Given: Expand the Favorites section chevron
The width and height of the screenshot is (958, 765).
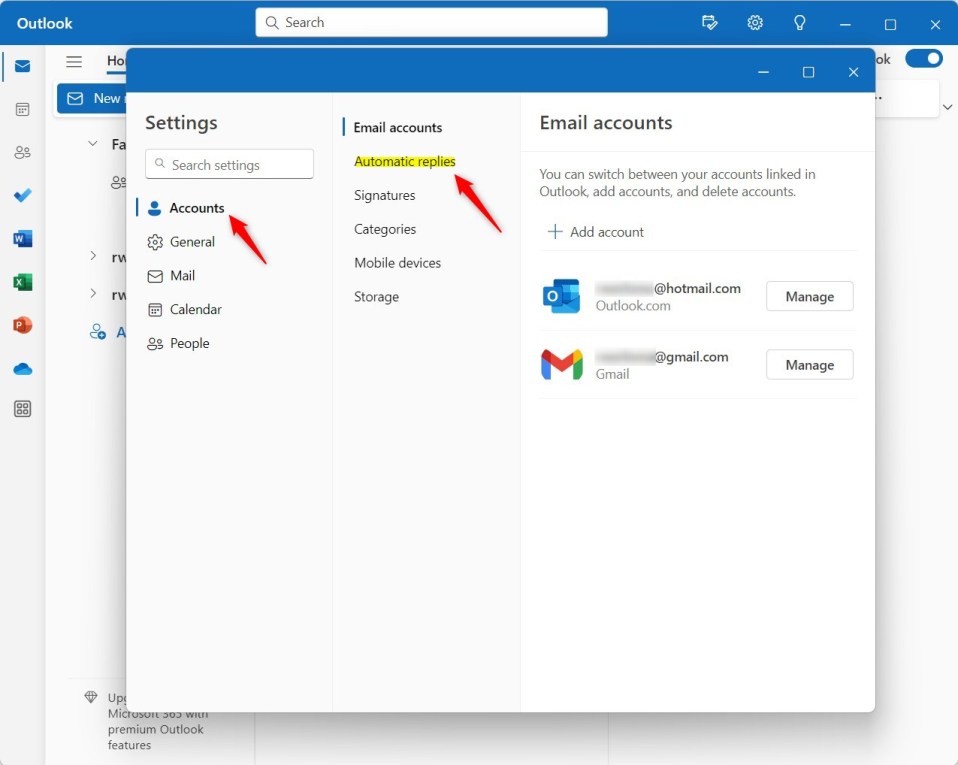Looking at the screenshot, I should tap(91, 144).
